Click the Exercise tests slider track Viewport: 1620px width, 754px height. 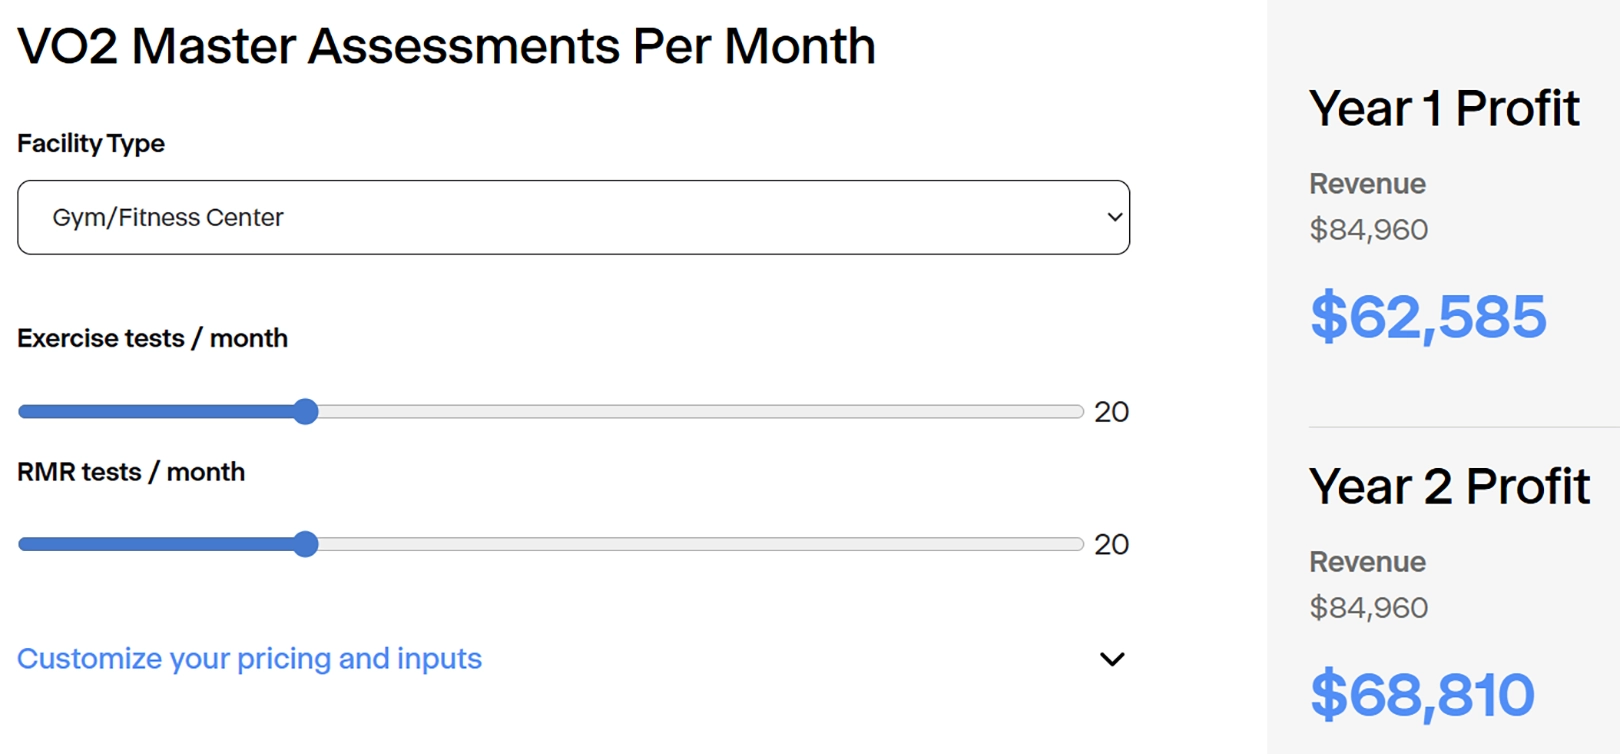700,411
